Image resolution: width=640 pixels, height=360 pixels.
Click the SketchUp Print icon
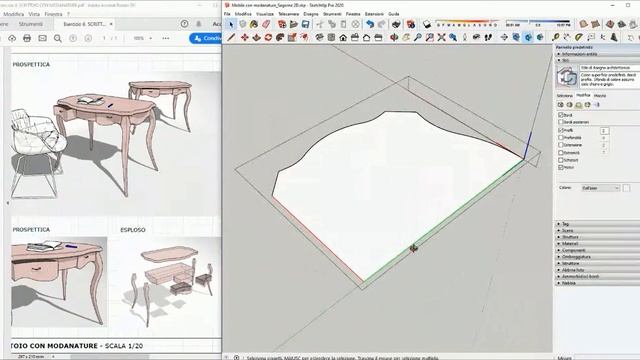coord(396,24)
